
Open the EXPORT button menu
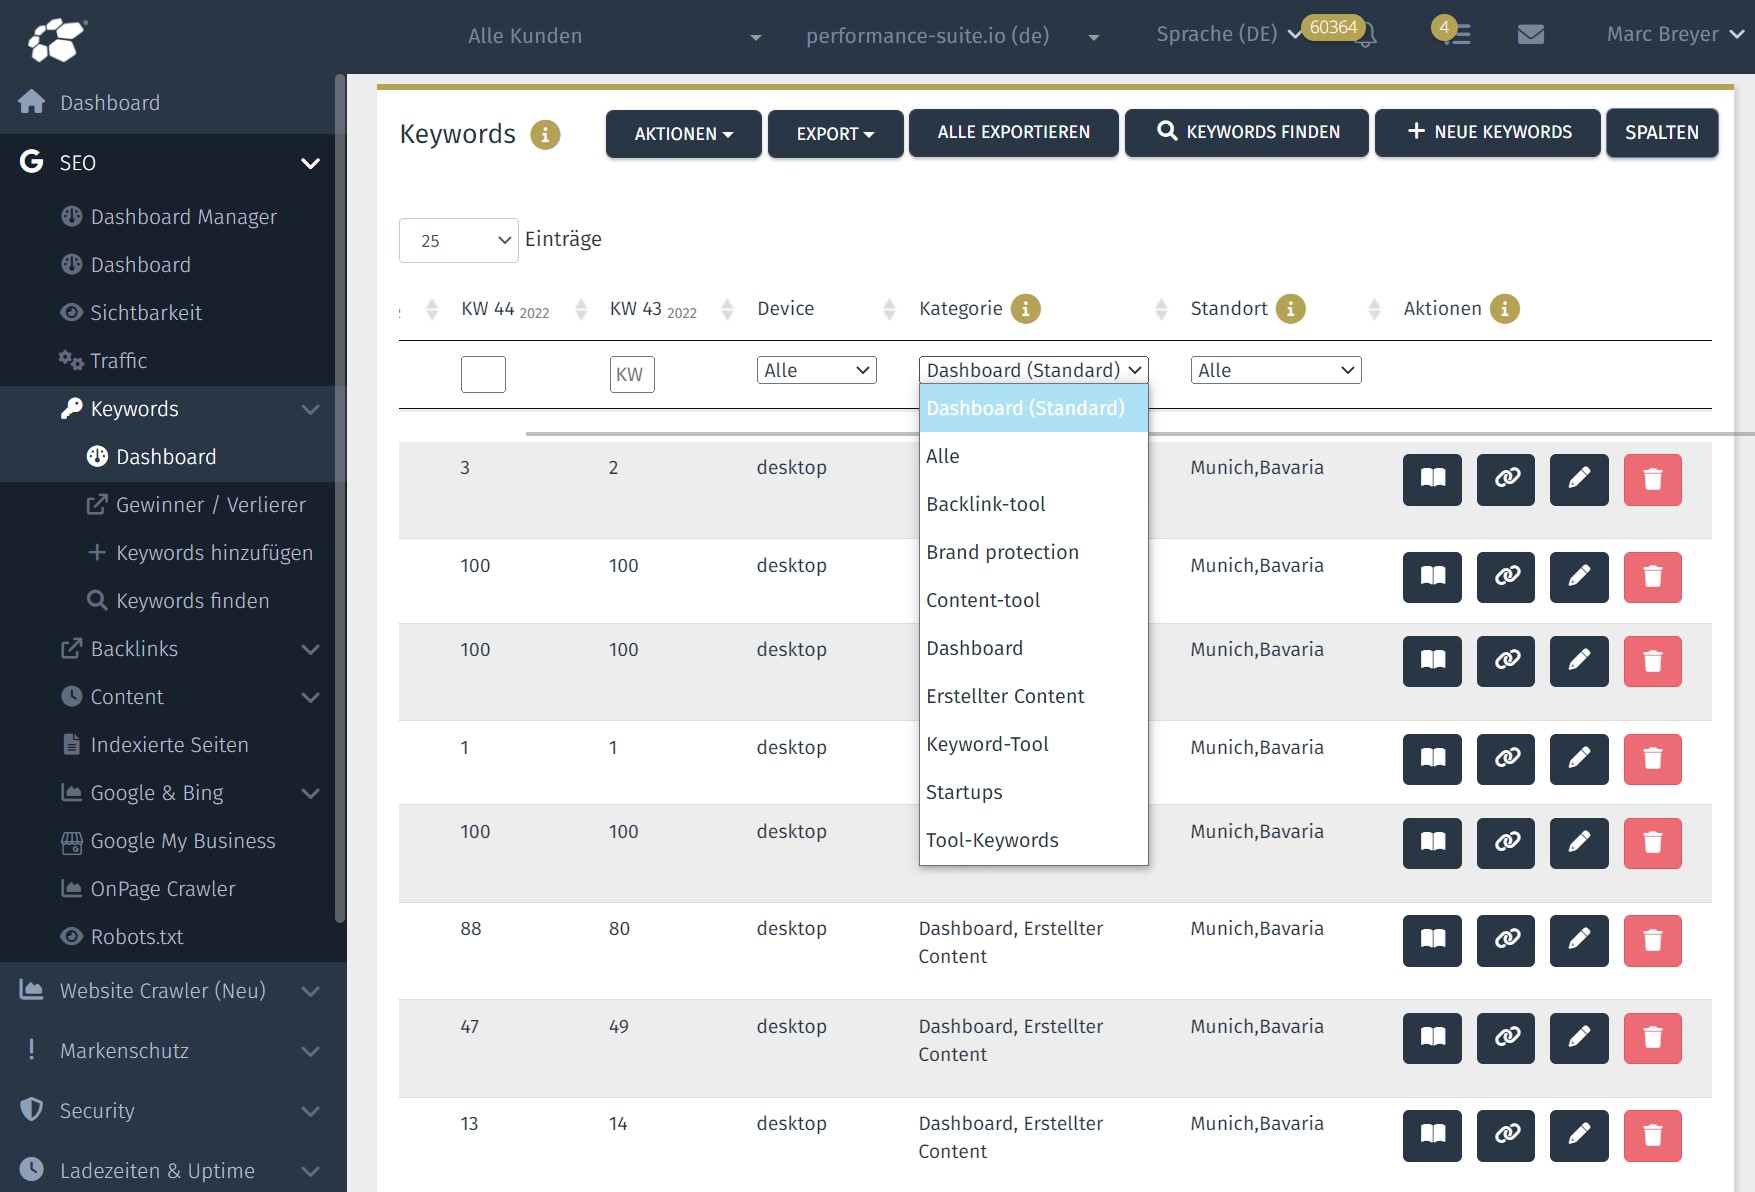pyautogui.click(x=835, y=133)
